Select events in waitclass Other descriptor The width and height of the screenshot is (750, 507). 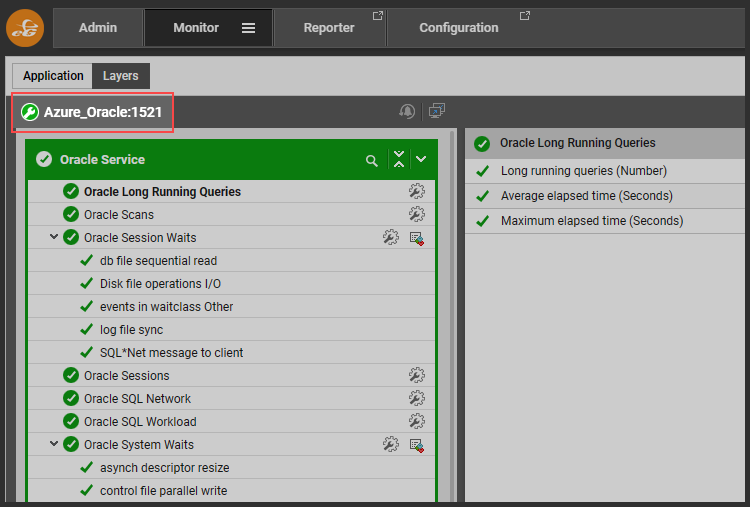166,307
